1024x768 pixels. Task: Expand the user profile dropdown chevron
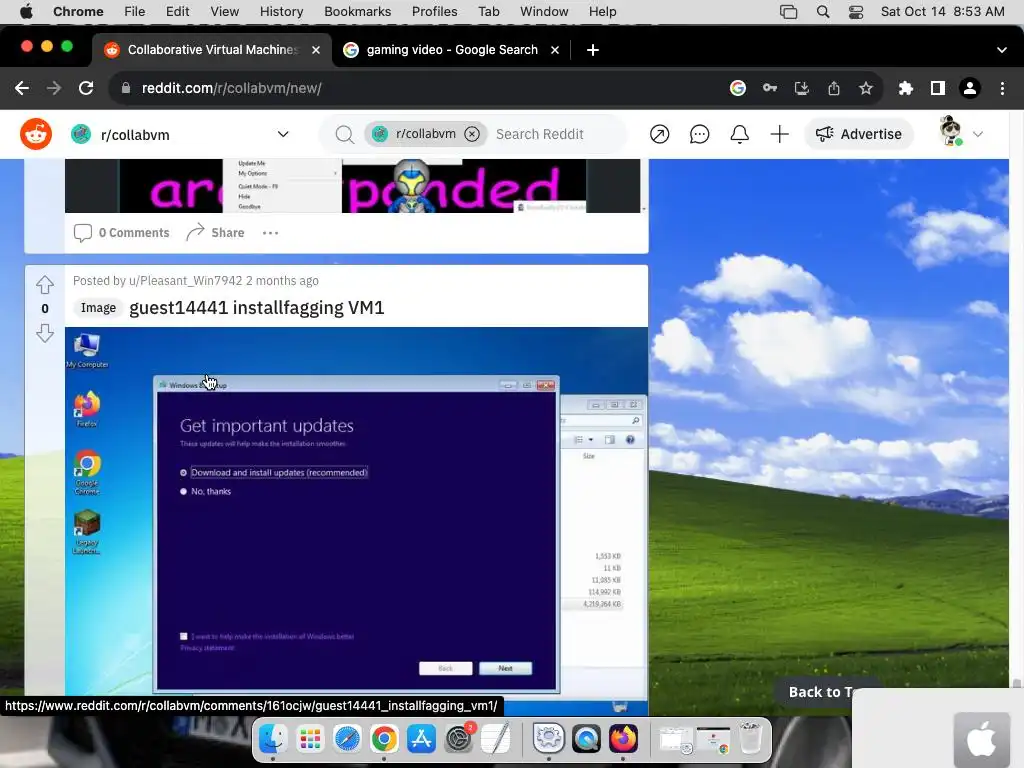coord(978,134)
